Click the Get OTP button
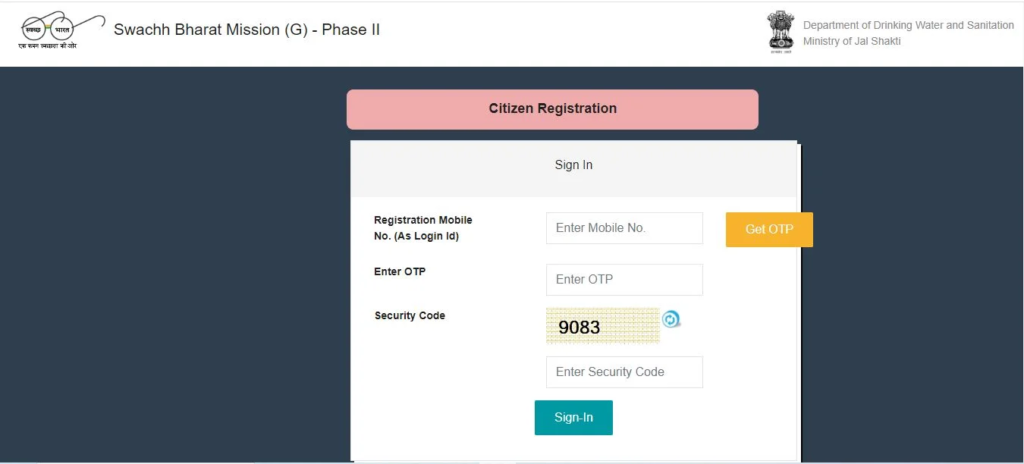 (769, 229)
